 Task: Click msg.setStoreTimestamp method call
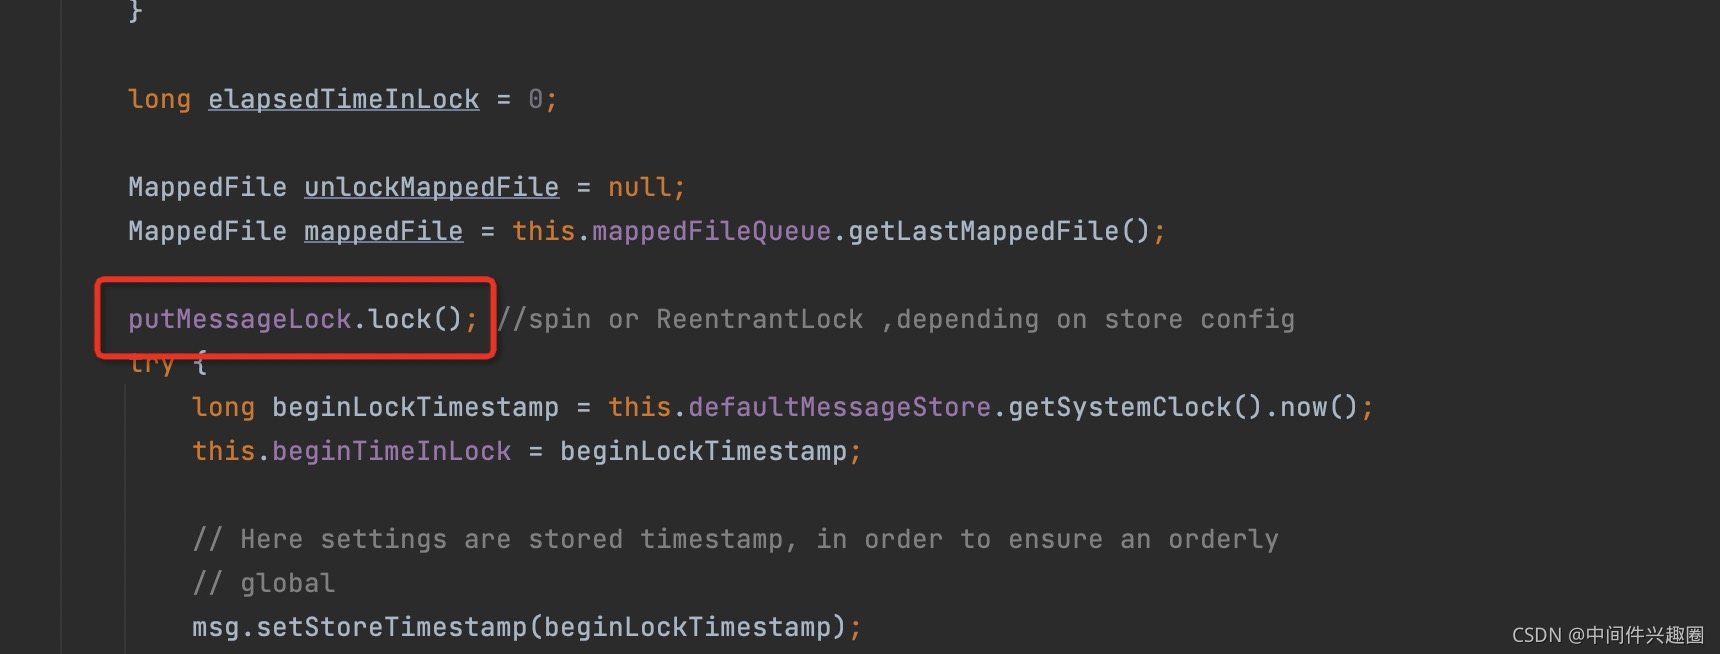coord(359,627)
